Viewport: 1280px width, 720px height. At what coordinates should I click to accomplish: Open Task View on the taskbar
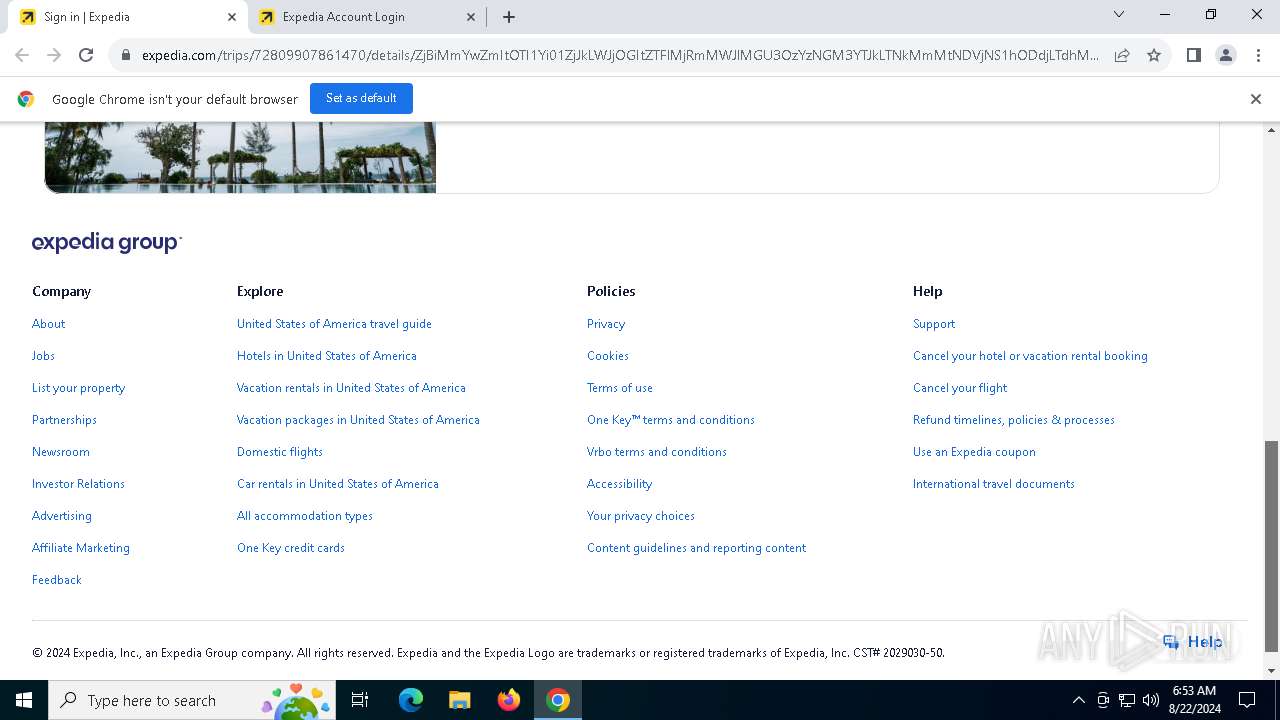tap(360, 700)
